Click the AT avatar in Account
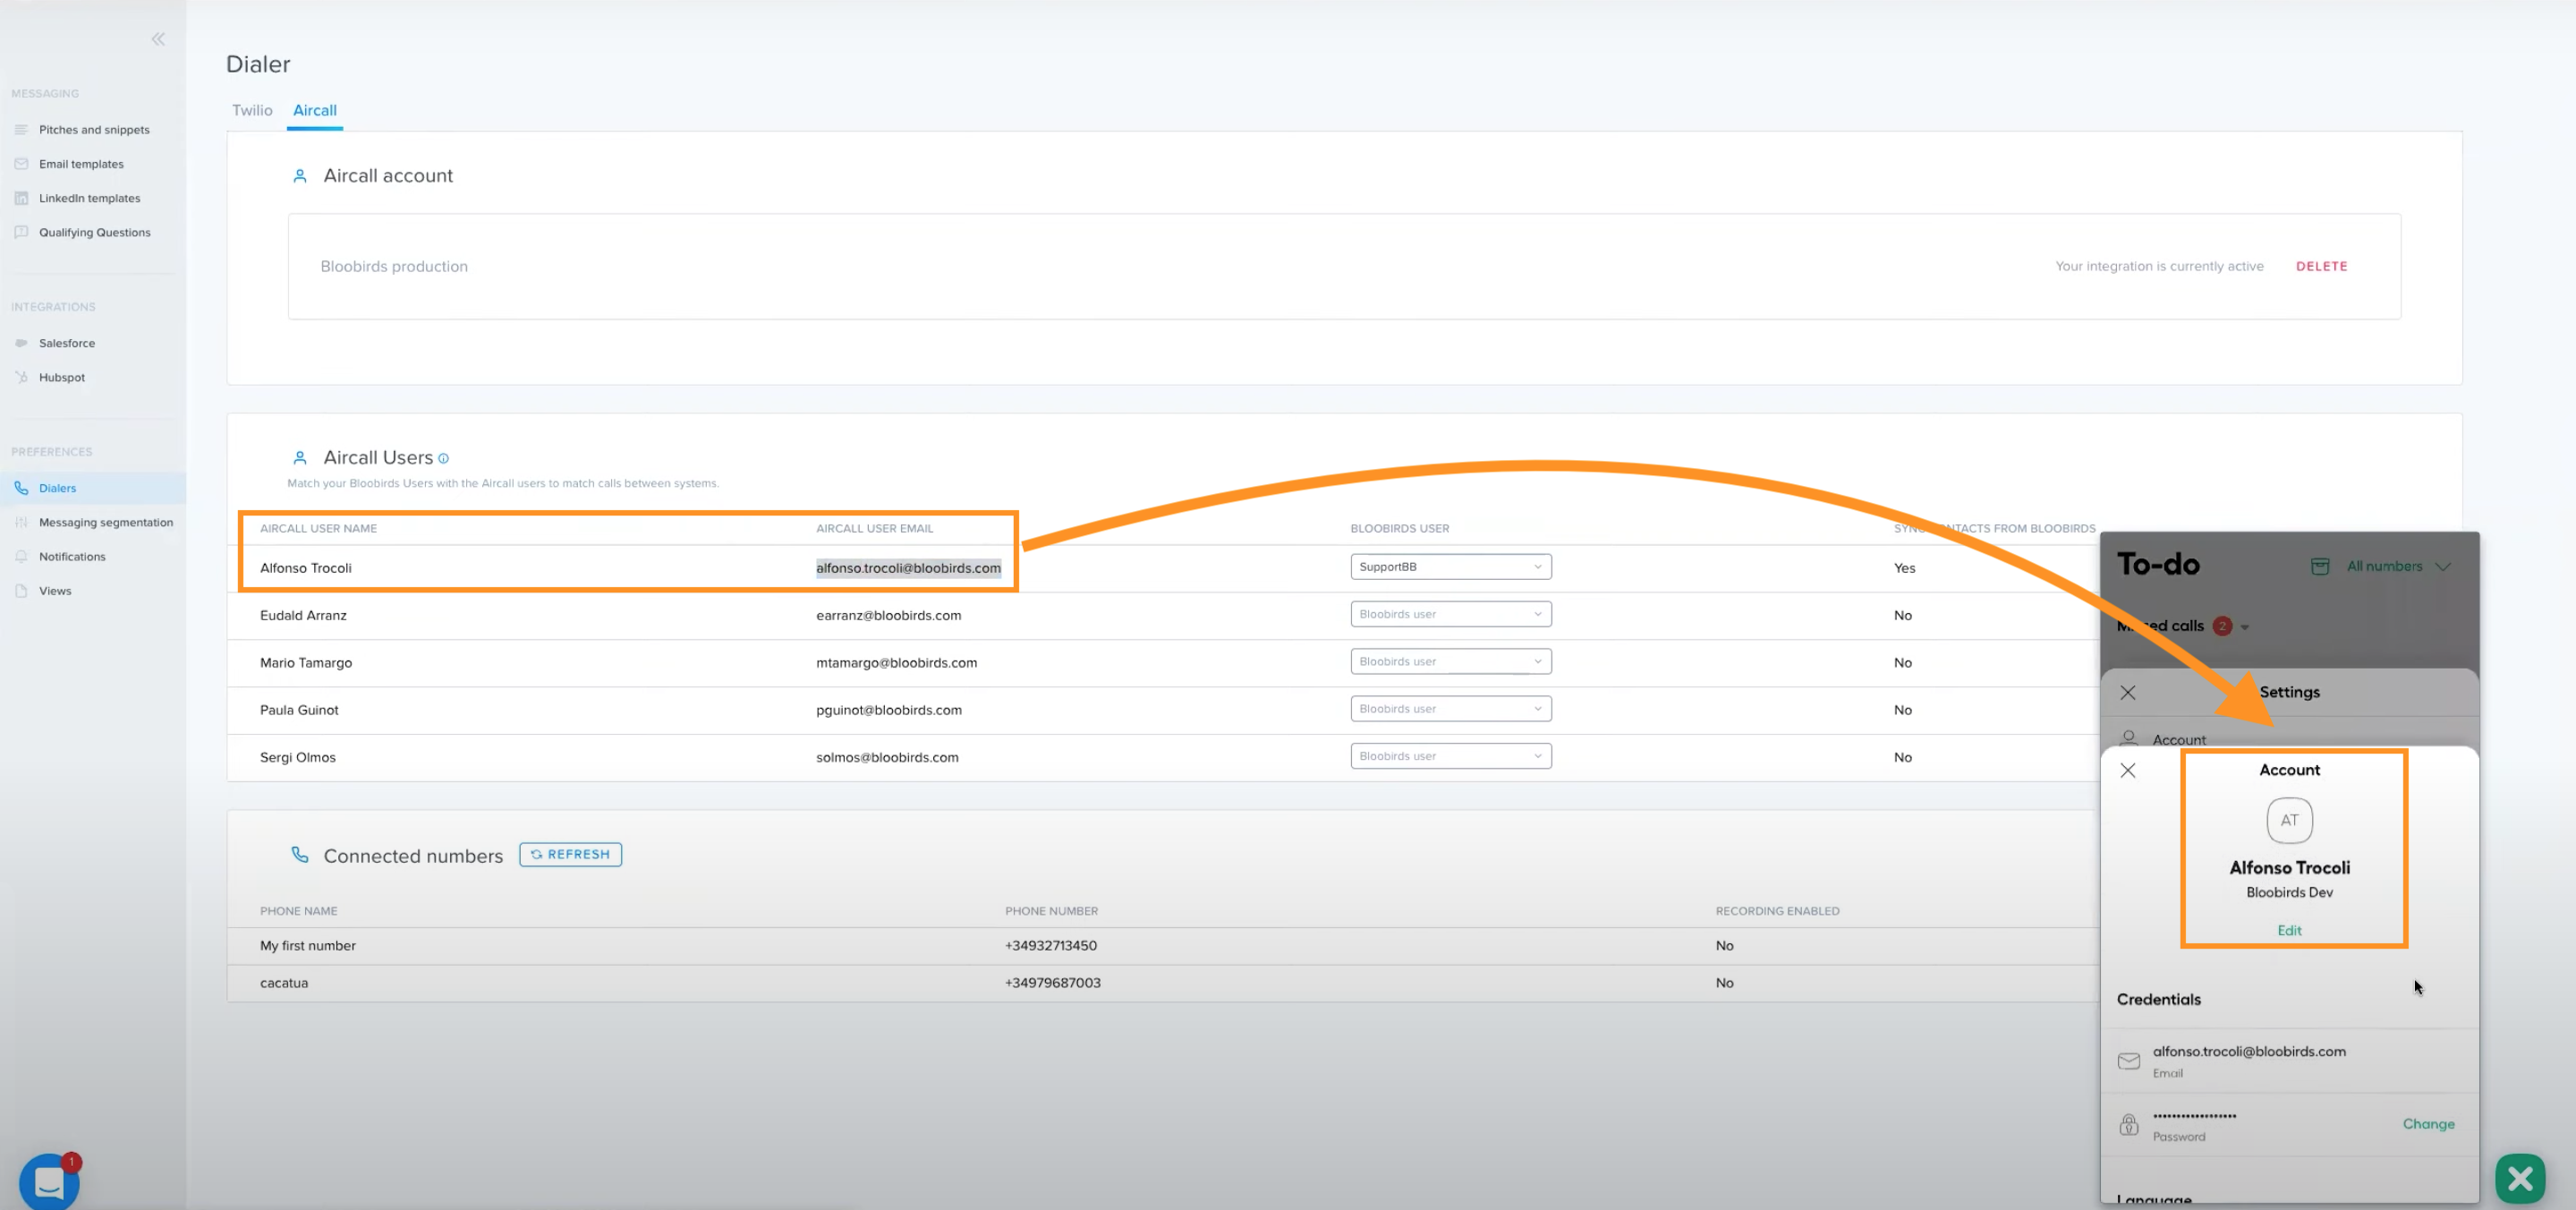 pyautogui.click(x=2289, y=820)
